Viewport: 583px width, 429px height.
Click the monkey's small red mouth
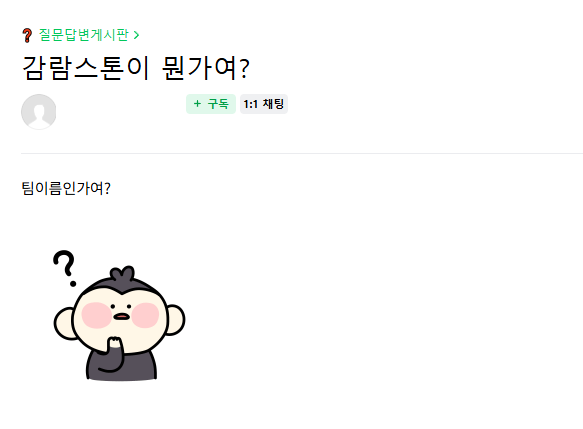tap(121, 317)
